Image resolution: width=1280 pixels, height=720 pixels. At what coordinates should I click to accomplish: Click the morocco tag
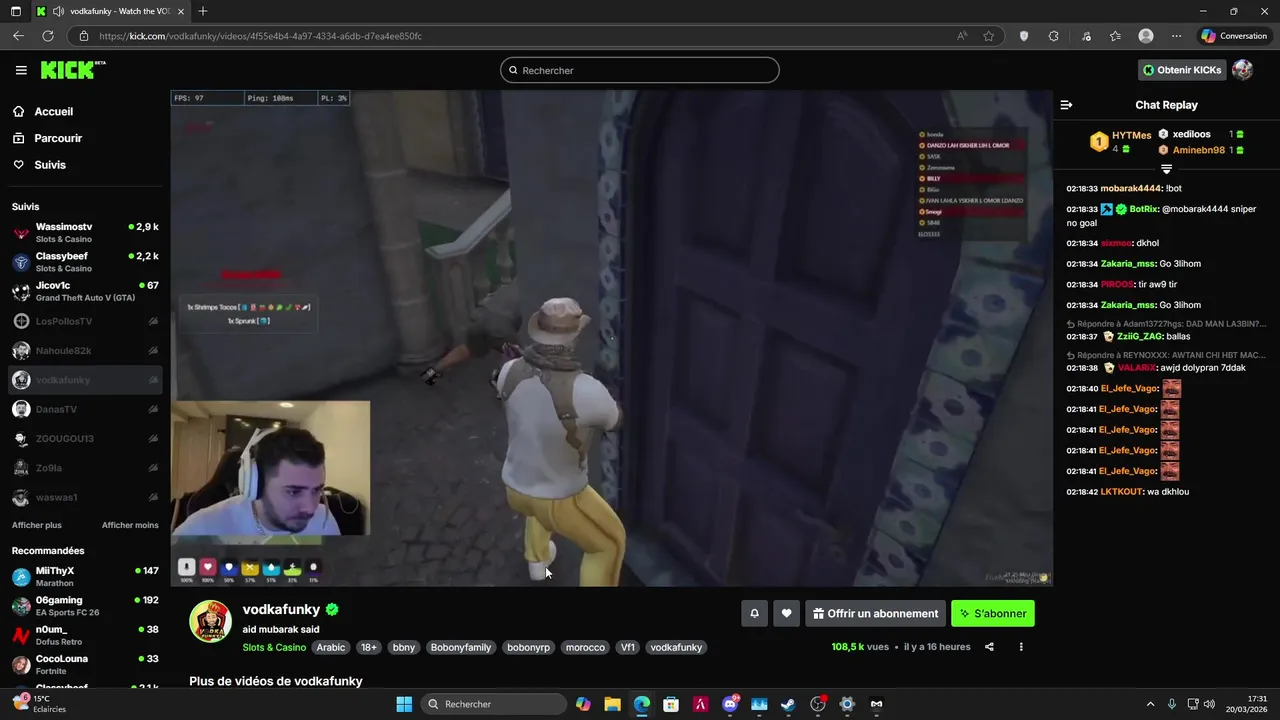coord(585,647)
